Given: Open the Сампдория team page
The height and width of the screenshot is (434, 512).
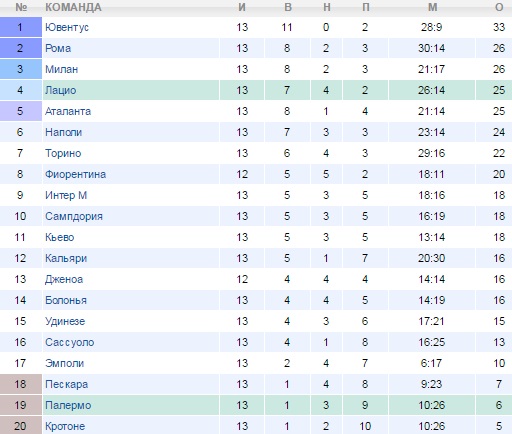Looking at the screenshot, I should point(74,216).
